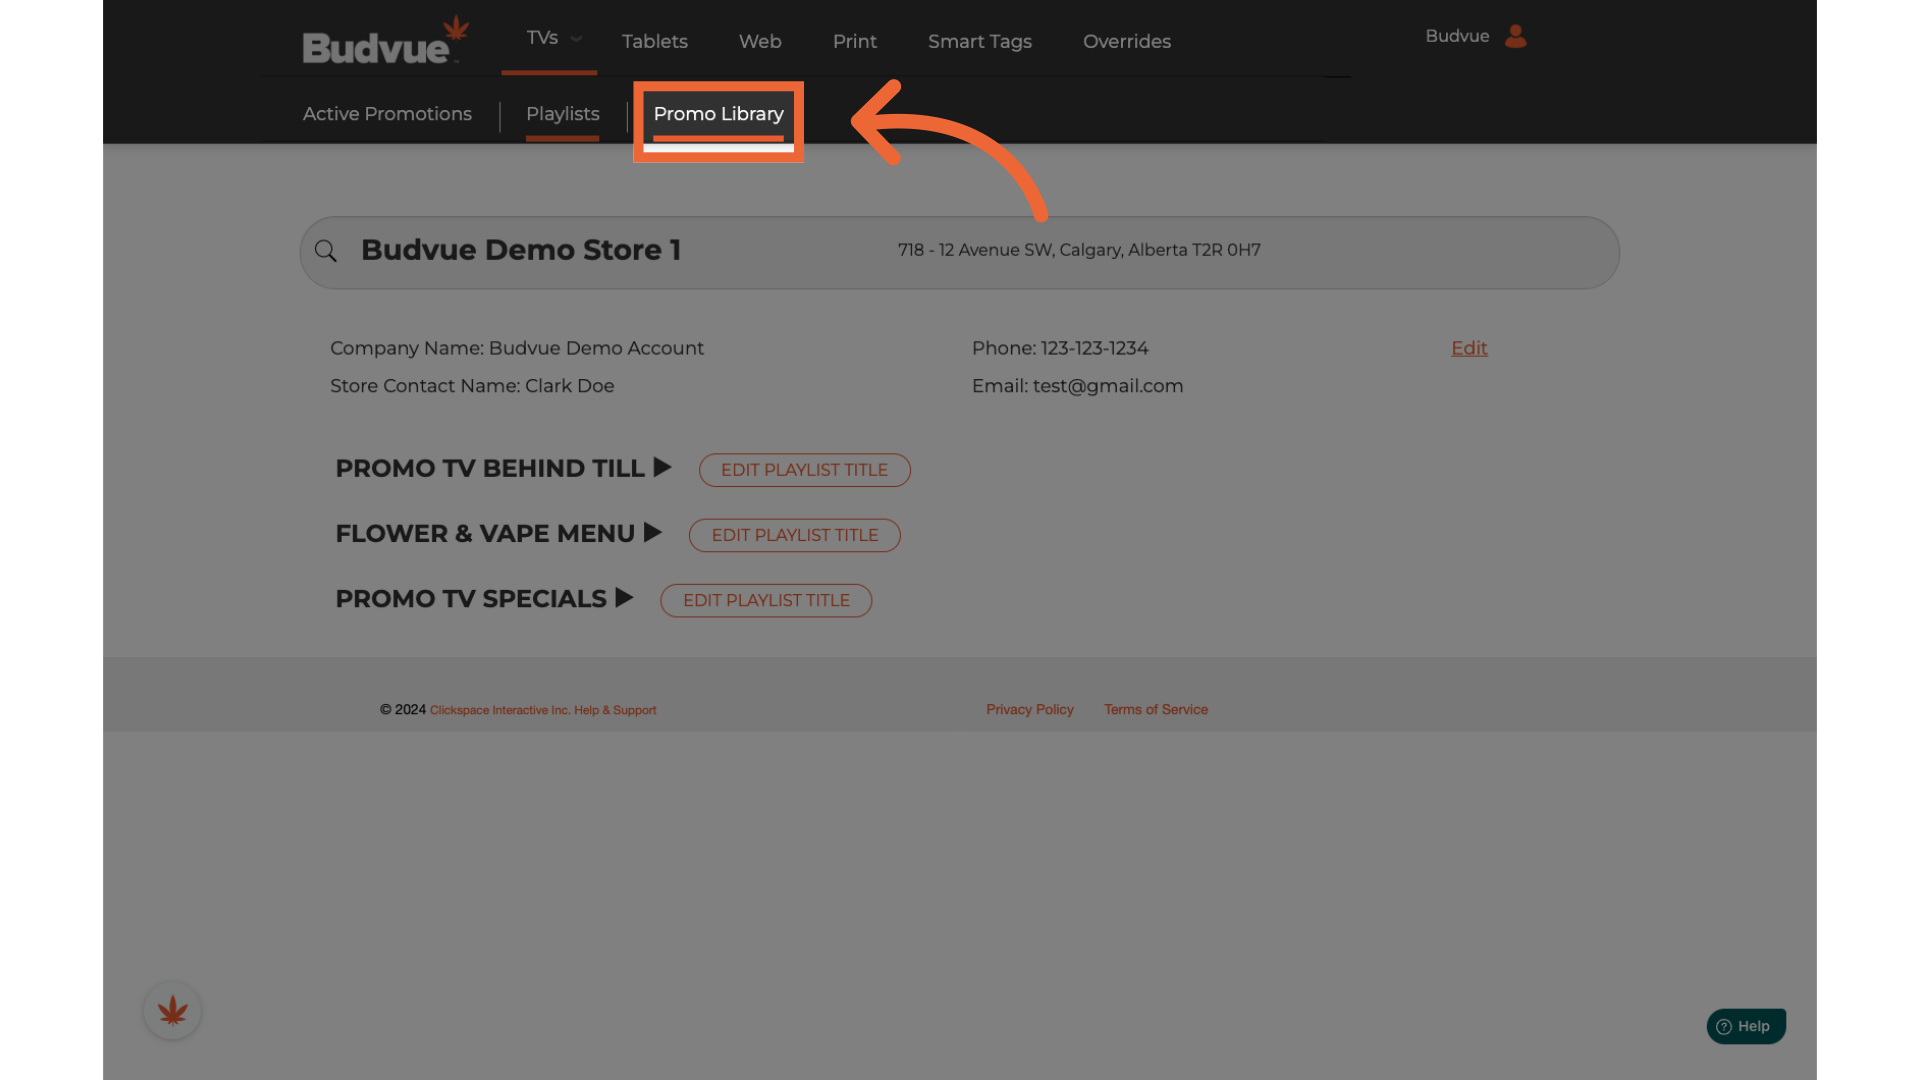
Task: Open the Privacy Policy link
Action: [1029, 709]
